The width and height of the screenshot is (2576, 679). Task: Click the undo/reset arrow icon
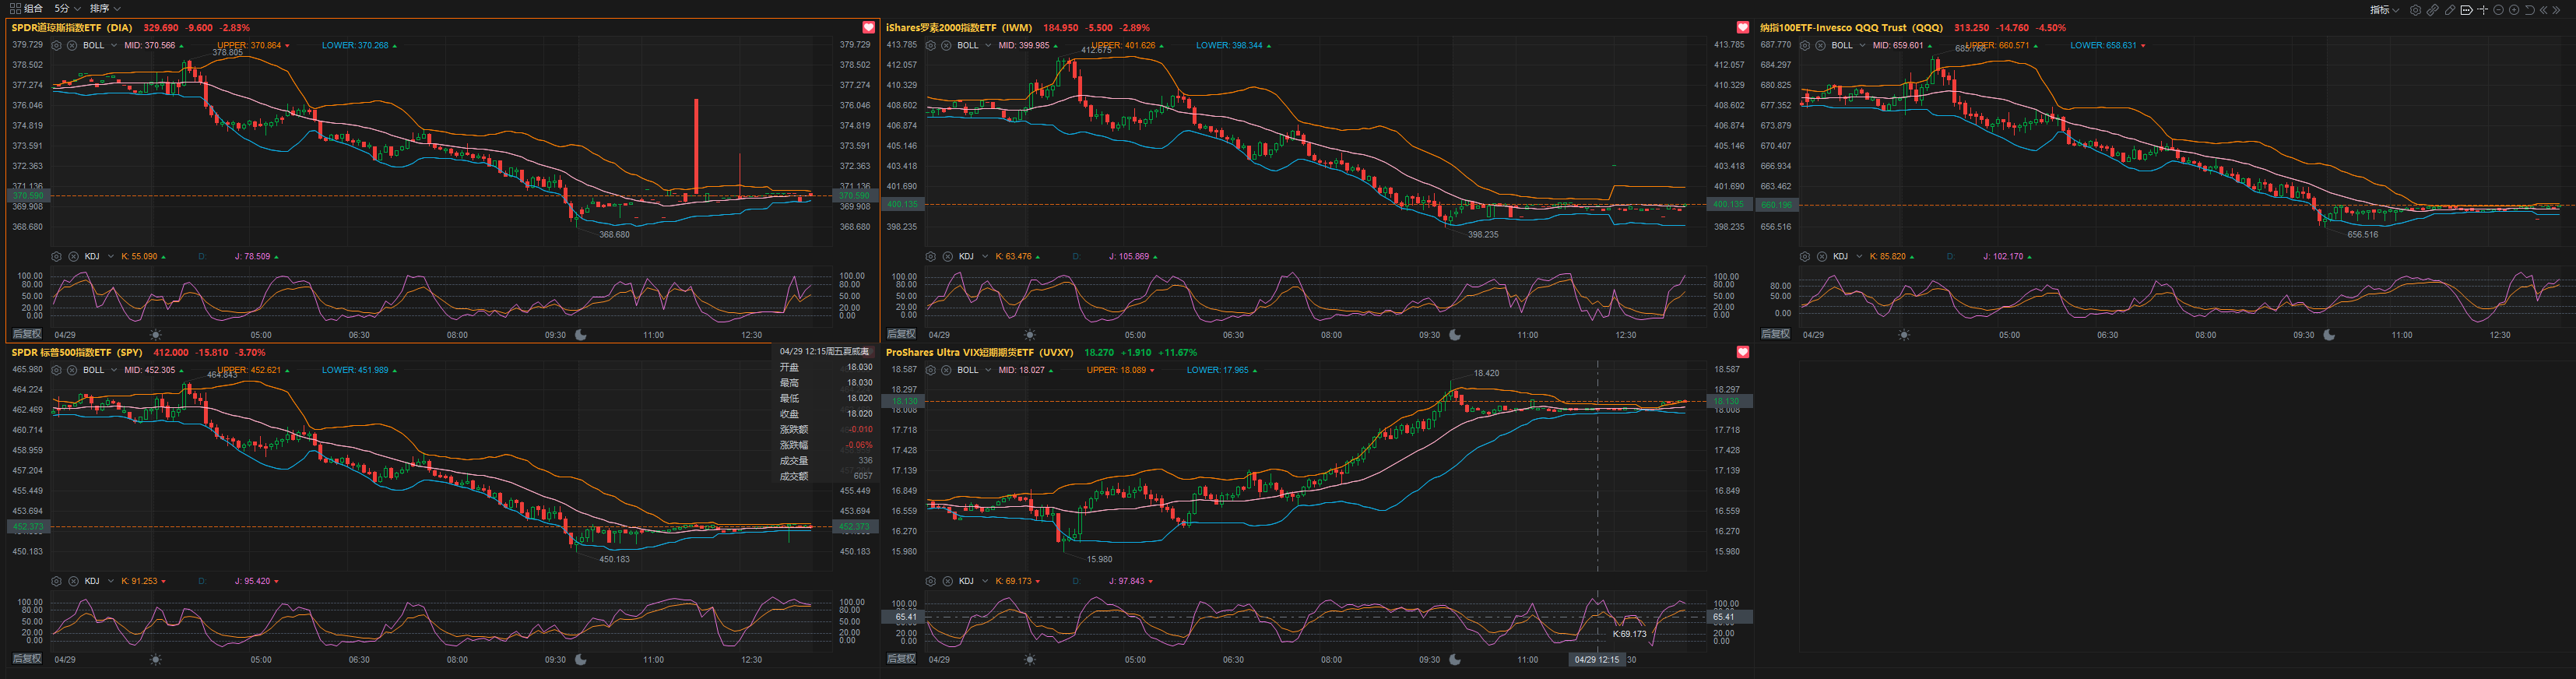pos(2530,10)
